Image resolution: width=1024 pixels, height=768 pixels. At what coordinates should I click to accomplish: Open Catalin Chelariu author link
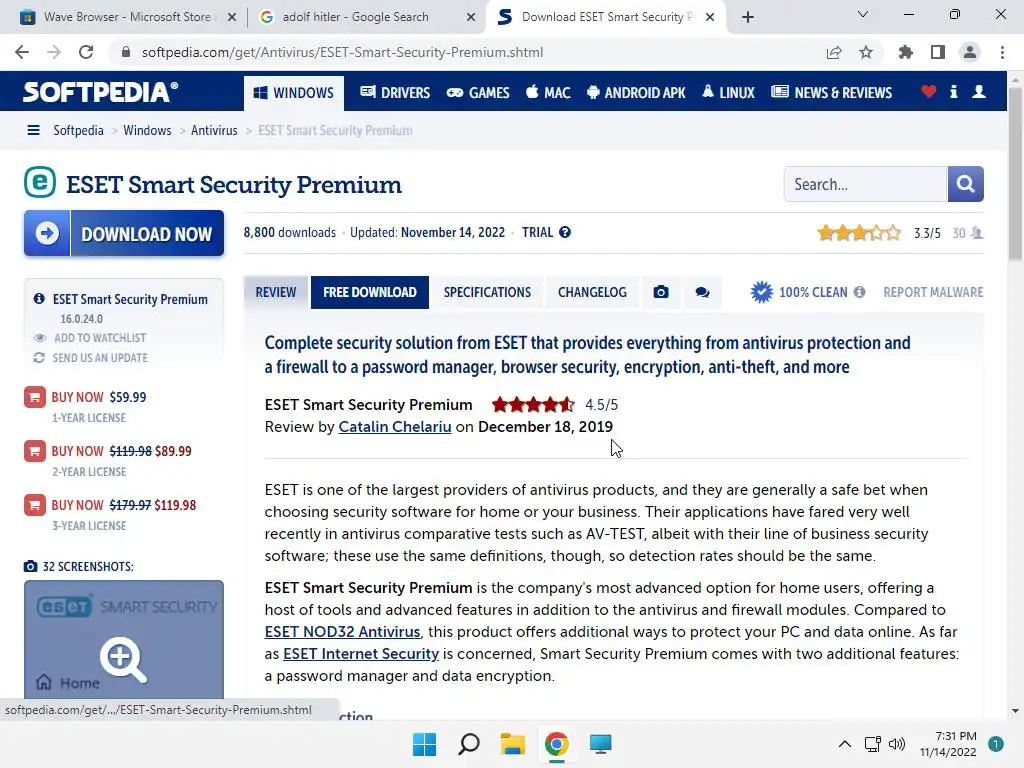click(x=394, y=427)
